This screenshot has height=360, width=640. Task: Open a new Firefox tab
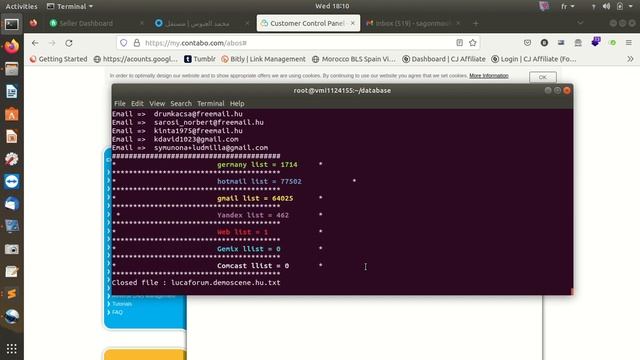click(476, 23)
